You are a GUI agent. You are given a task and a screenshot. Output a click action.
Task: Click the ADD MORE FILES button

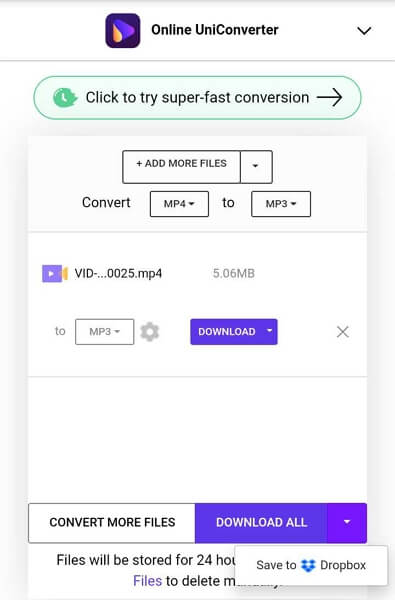pos(181,167)
